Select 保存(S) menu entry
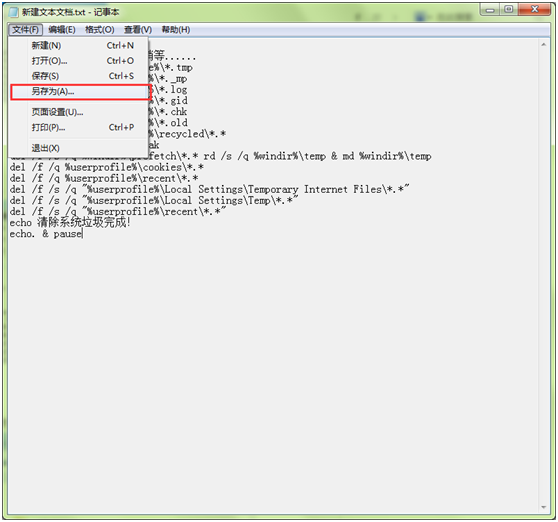This screenshot has height=522, width=558. pos(79,76)
